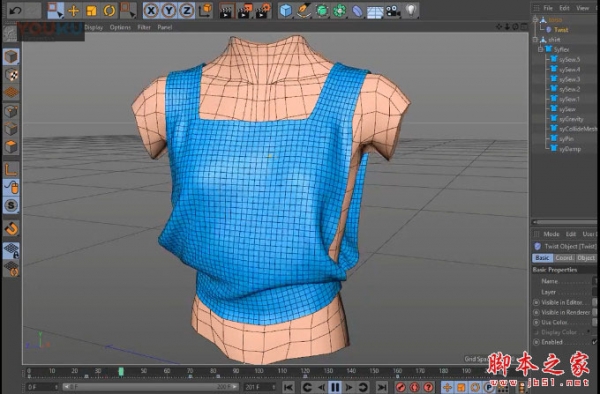600x394 pixels.
Task: Switch to the Coord attributes tab
Action: pos(564,258)
